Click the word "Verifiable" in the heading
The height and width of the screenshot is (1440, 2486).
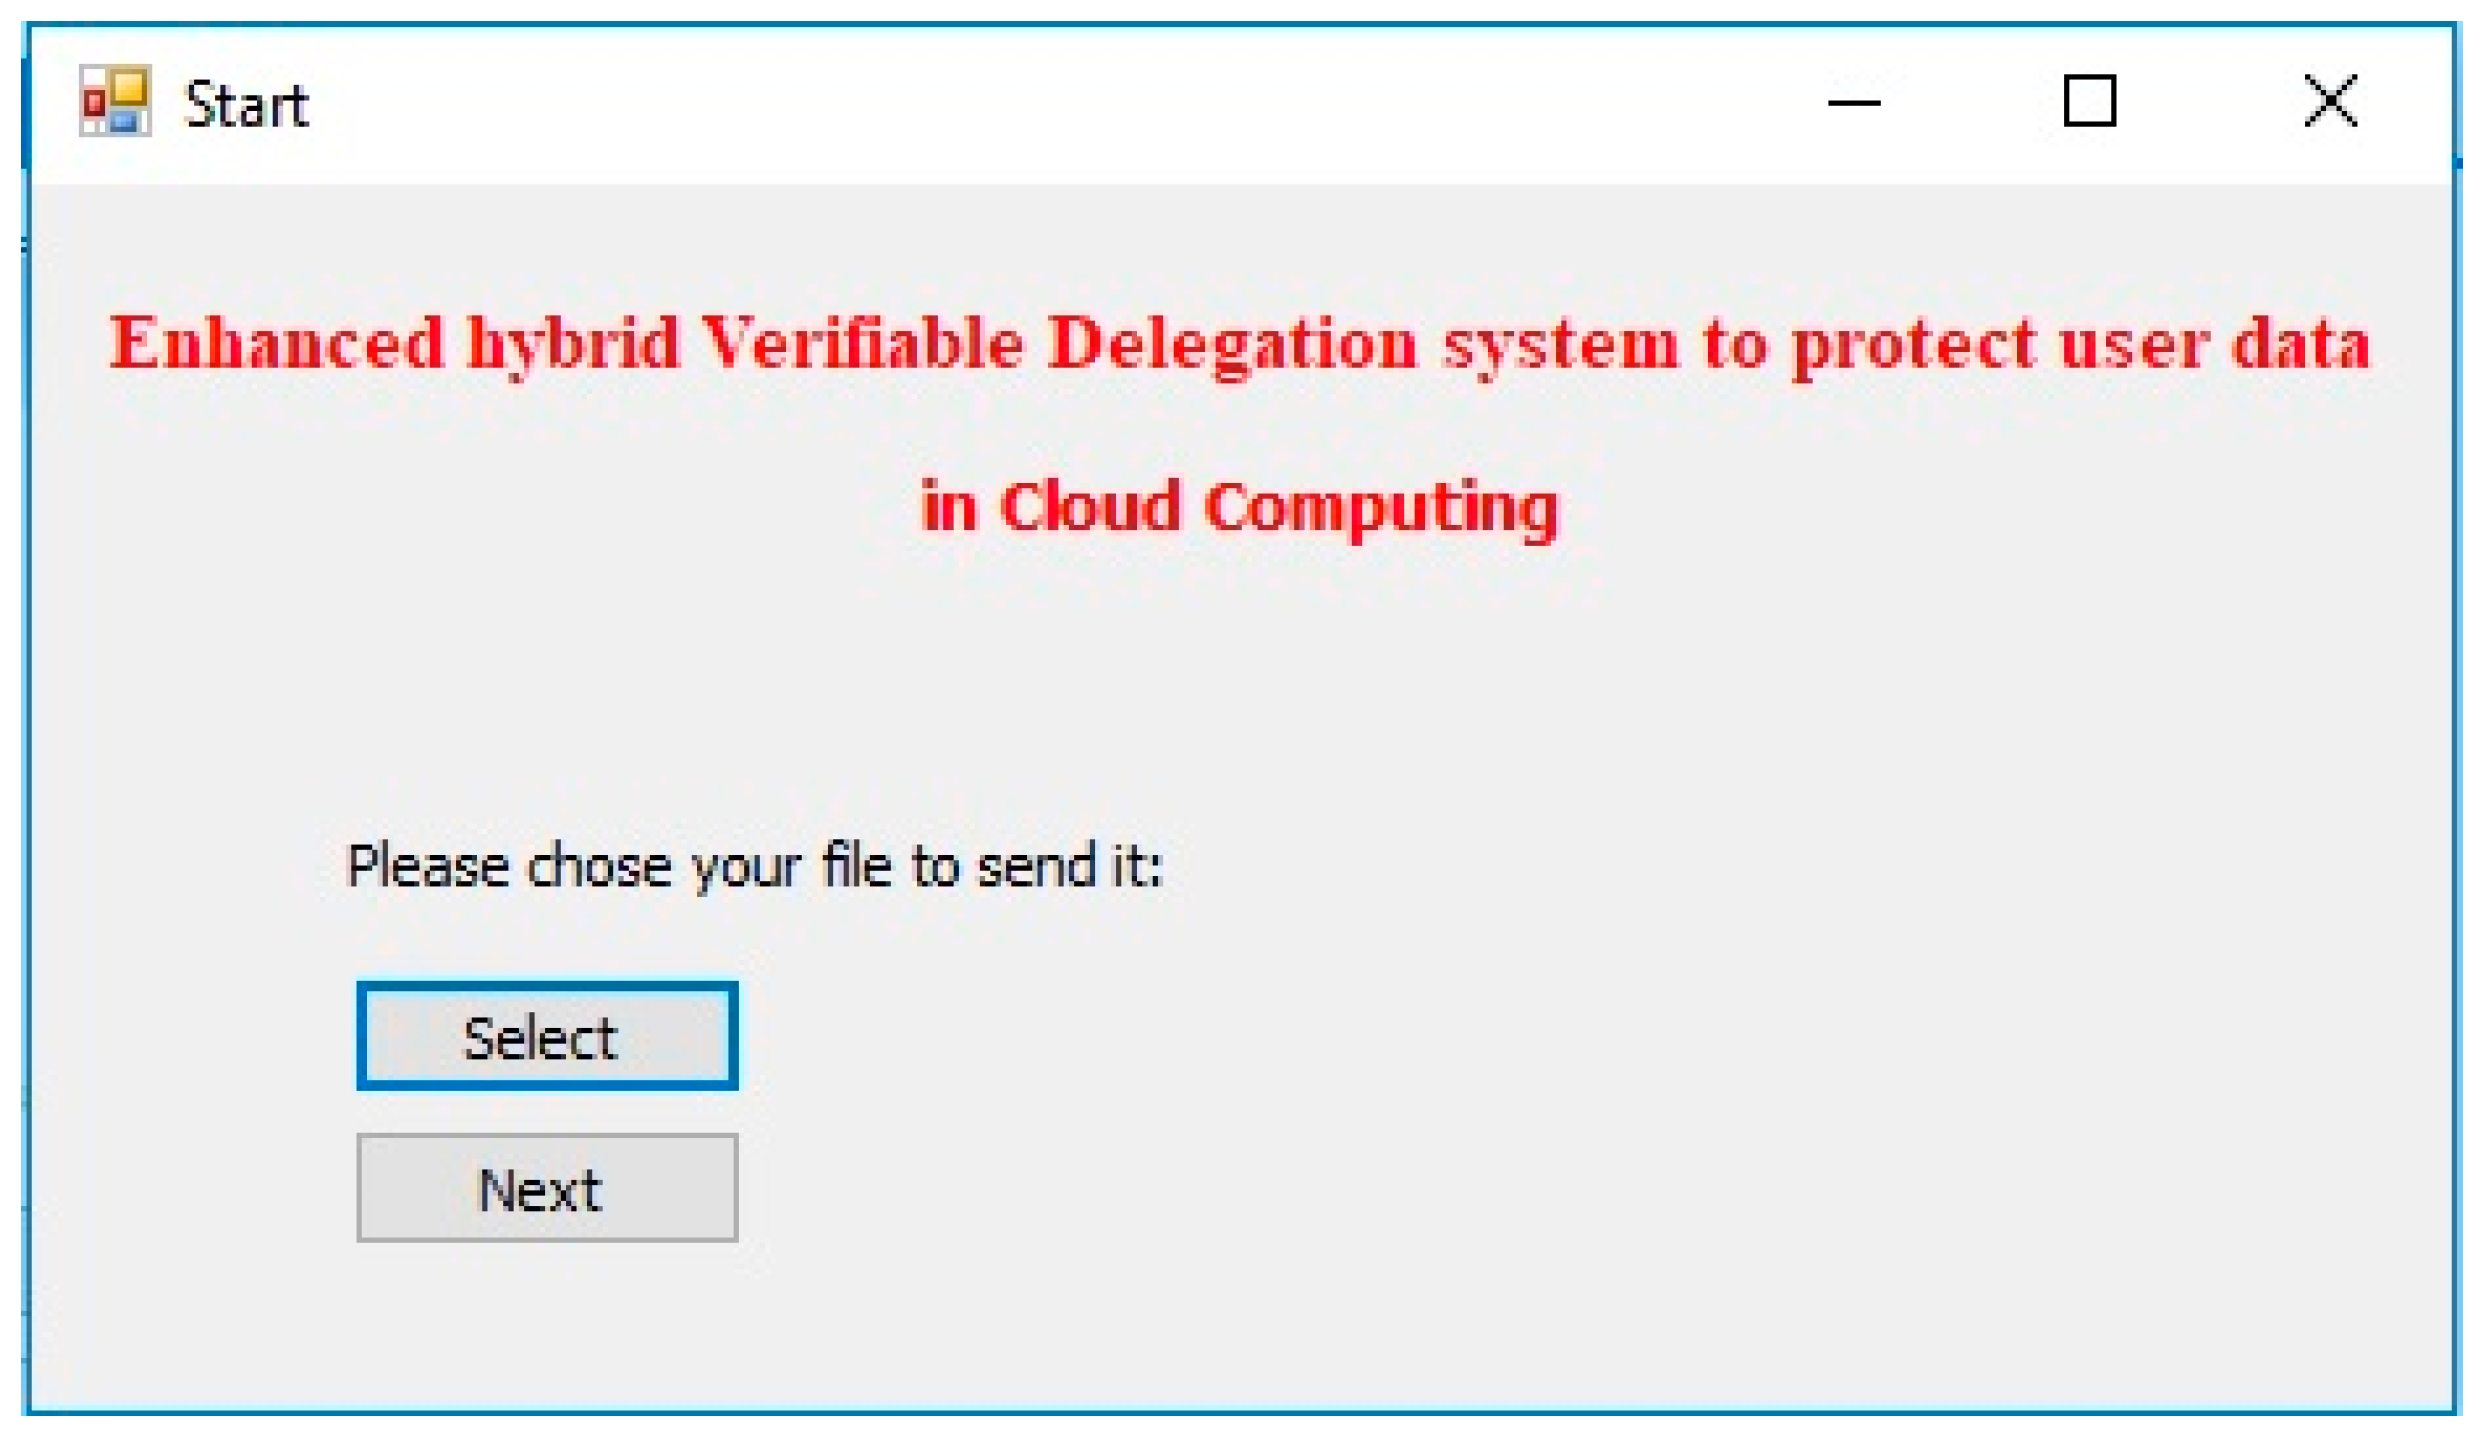(862, 343)
